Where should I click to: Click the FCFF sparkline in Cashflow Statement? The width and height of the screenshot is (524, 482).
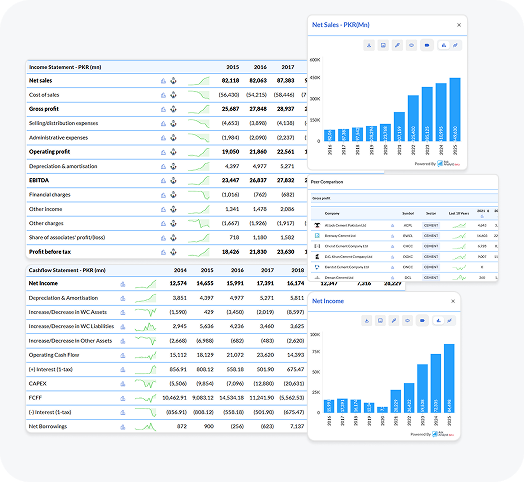[146, 398]
